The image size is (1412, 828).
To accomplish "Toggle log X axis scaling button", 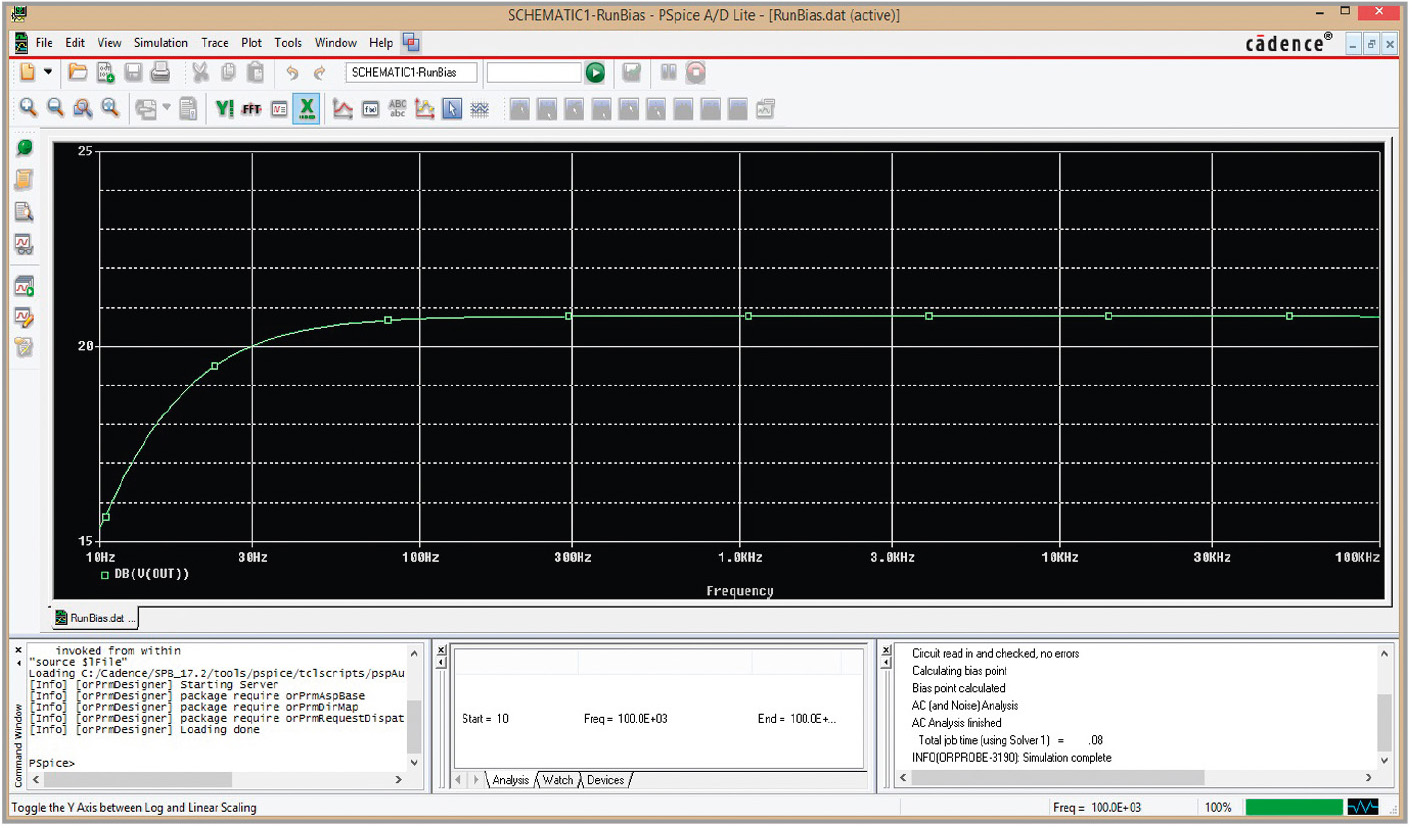I will coord(308,108).
